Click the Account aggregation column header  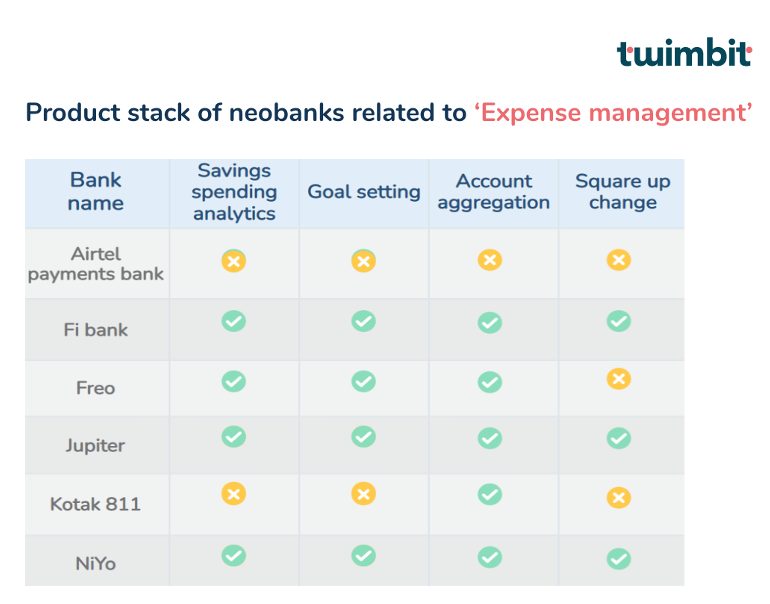pos(493,192)
